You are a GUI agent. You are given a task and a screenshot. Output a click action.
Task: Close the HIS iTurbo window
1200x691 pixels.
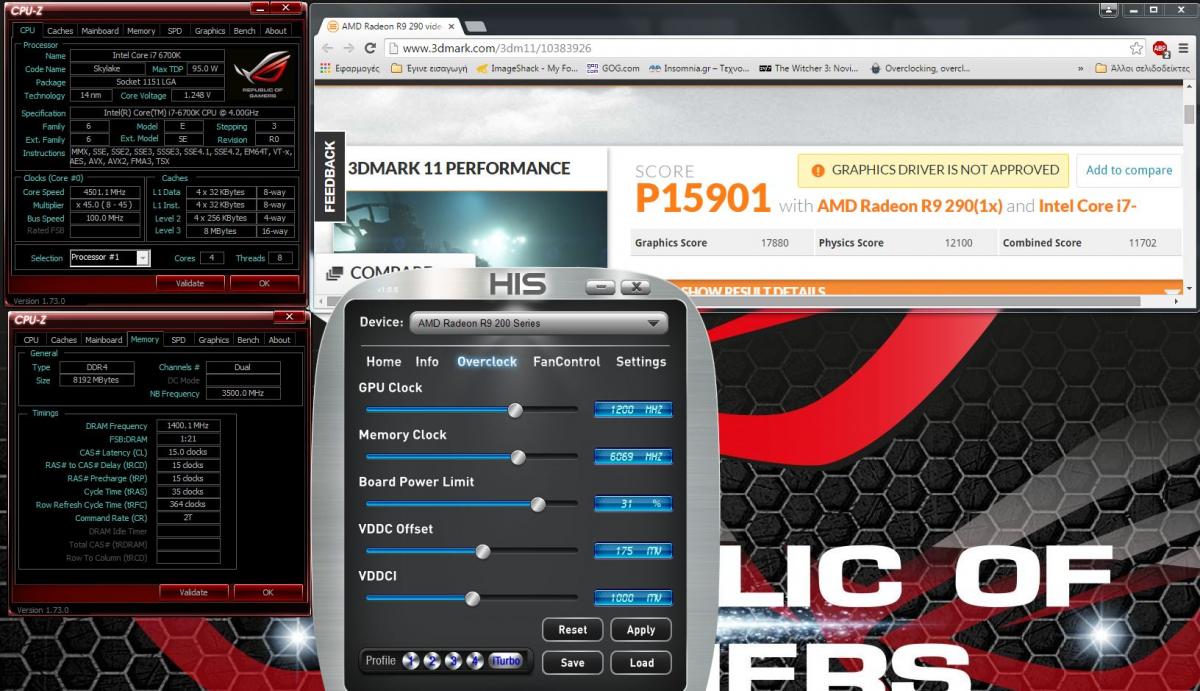click(635, 288)
